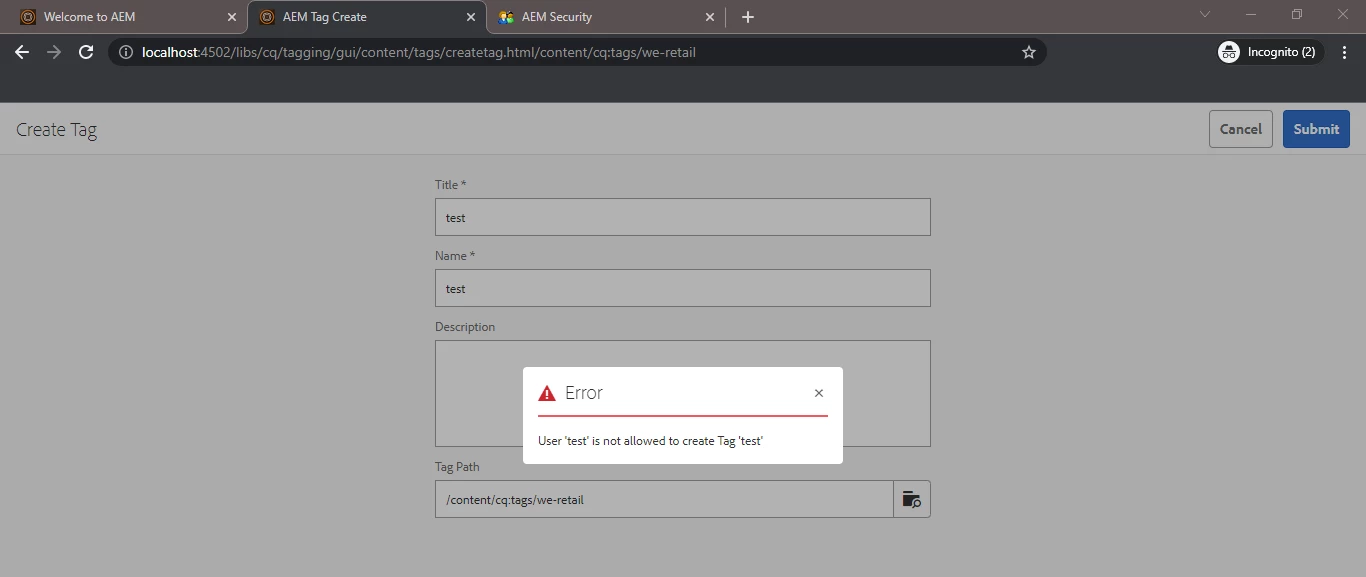Close the Welcome to AEM tab
Image resolution: width=1366 pixels, height=577 pixels.
(x=232, y=17)
